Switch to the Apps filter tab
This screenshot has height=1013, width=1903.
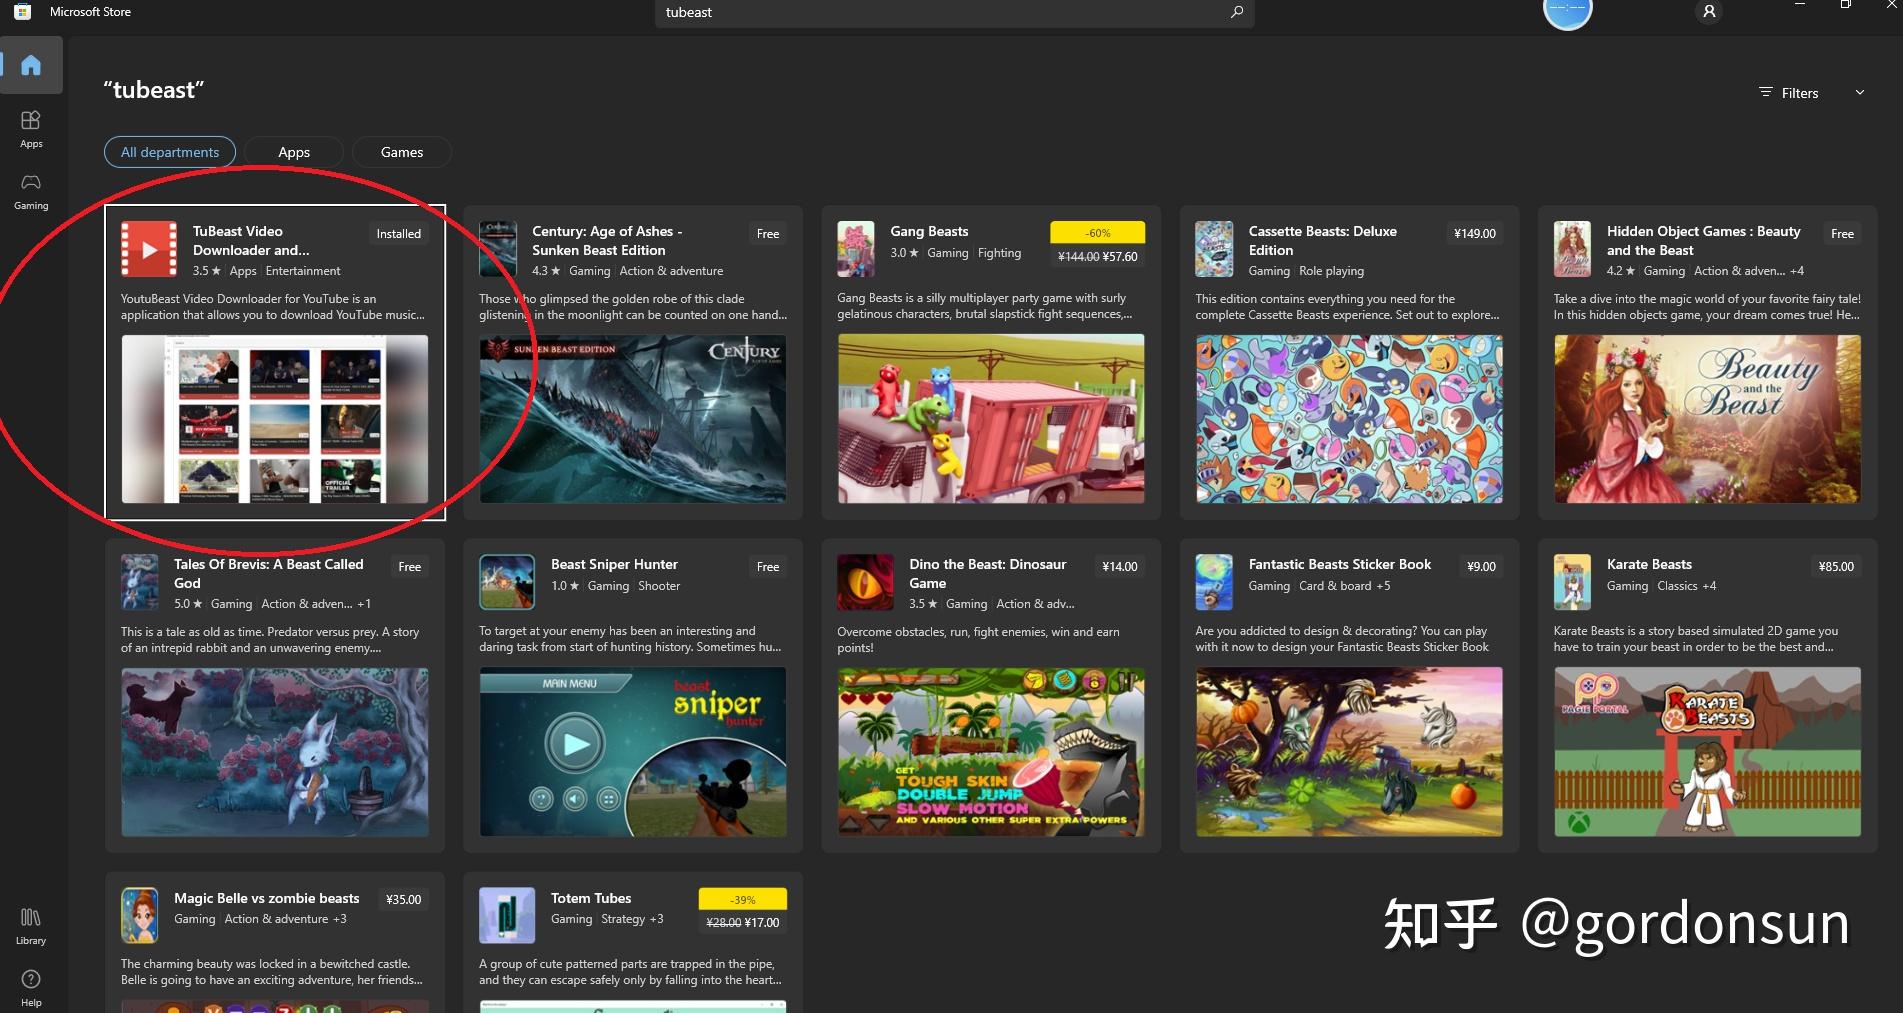point(294,152)
